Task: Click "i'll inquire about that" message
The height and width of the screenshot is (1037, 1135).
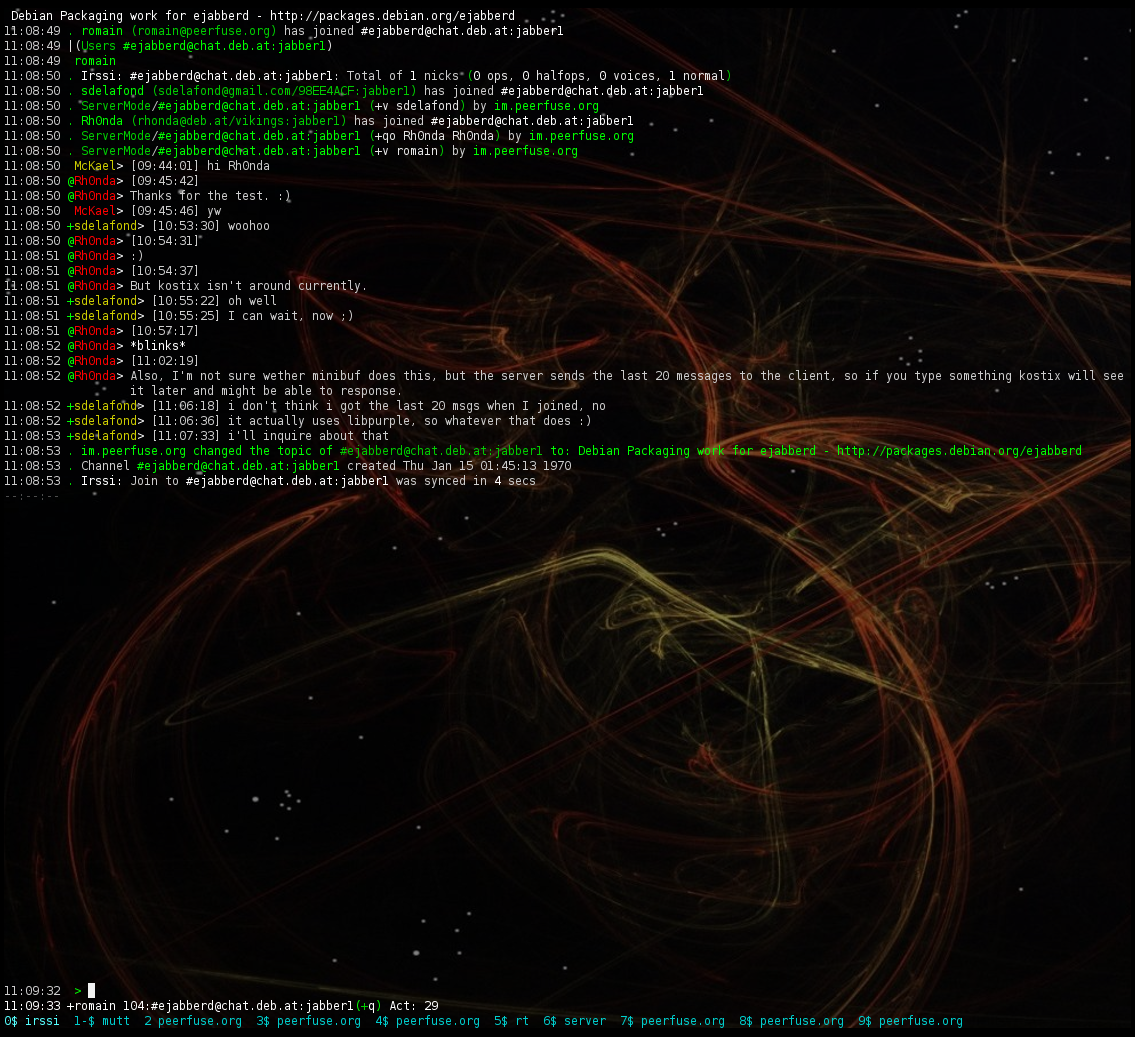Action: click(x=308, y=435)
